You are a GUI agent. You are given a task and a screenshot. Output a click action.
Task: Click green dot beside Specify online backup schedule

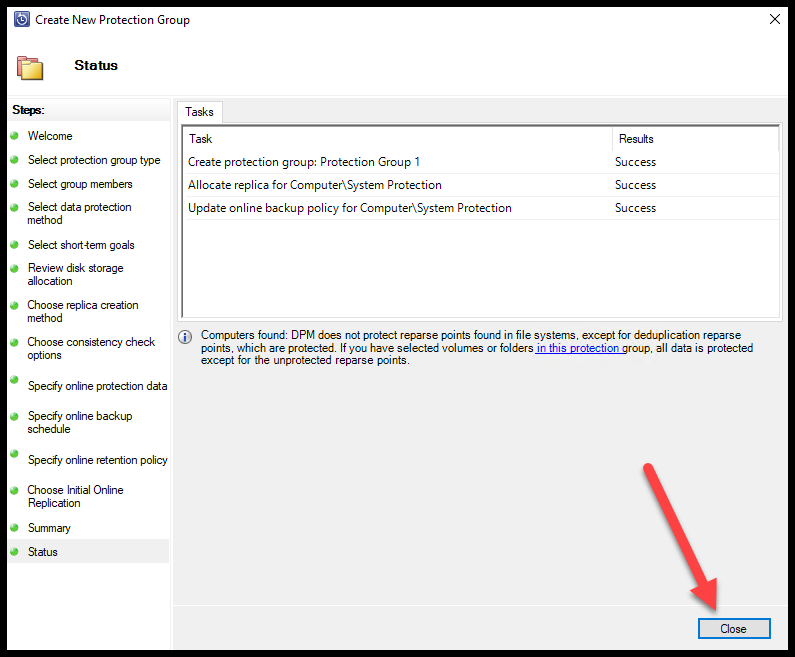14,416
